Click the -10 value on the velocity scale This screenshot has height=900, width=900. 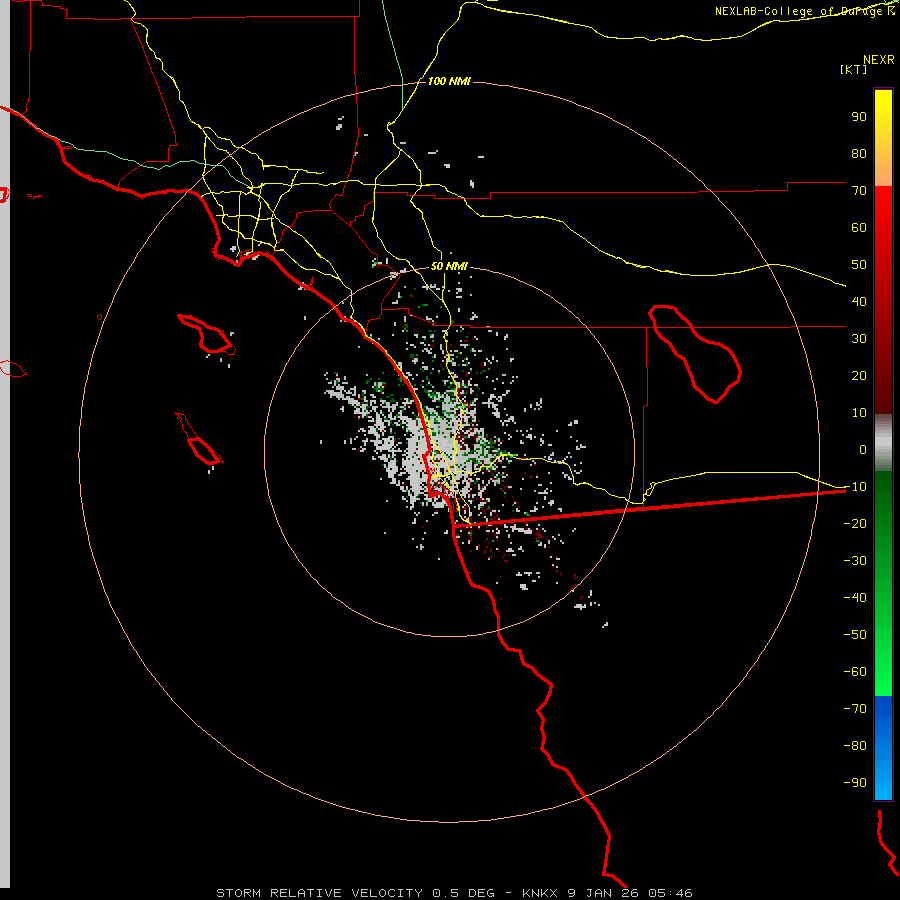tap(855, 487)
